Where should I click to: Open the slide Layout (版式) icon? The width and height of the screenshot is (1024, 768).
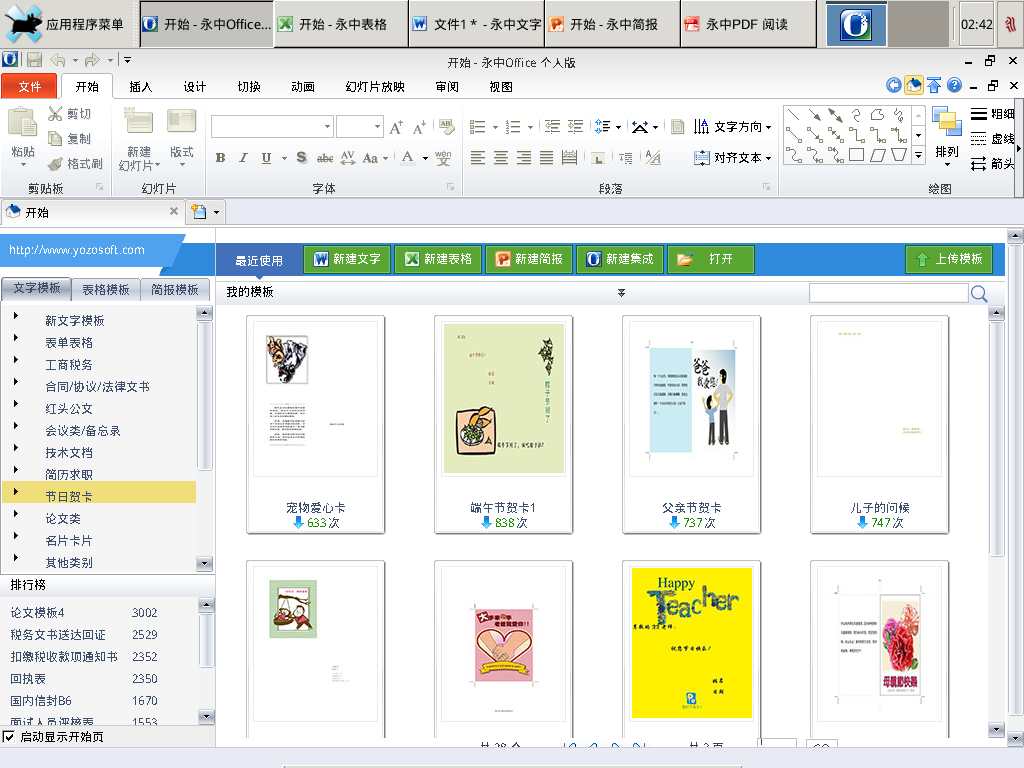[182, 121]
